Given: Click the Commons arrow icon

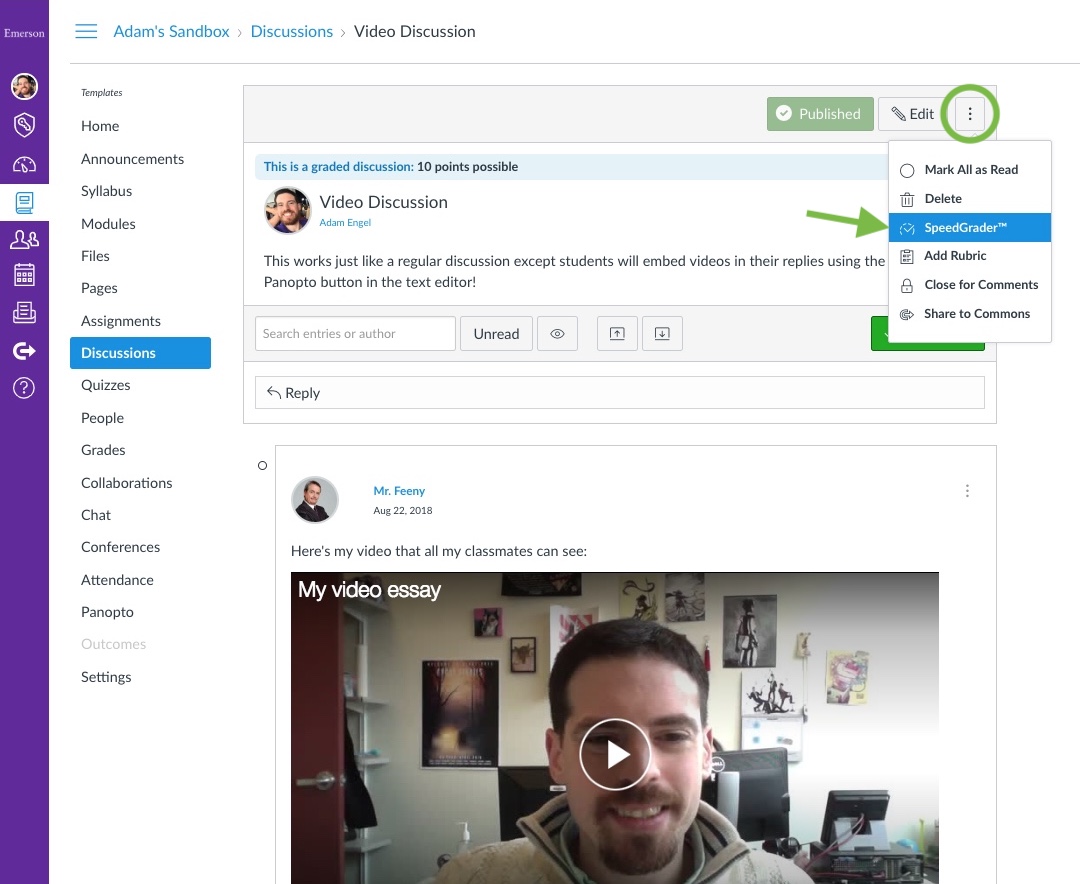Looking at the screenshot, I should (24, 351).
